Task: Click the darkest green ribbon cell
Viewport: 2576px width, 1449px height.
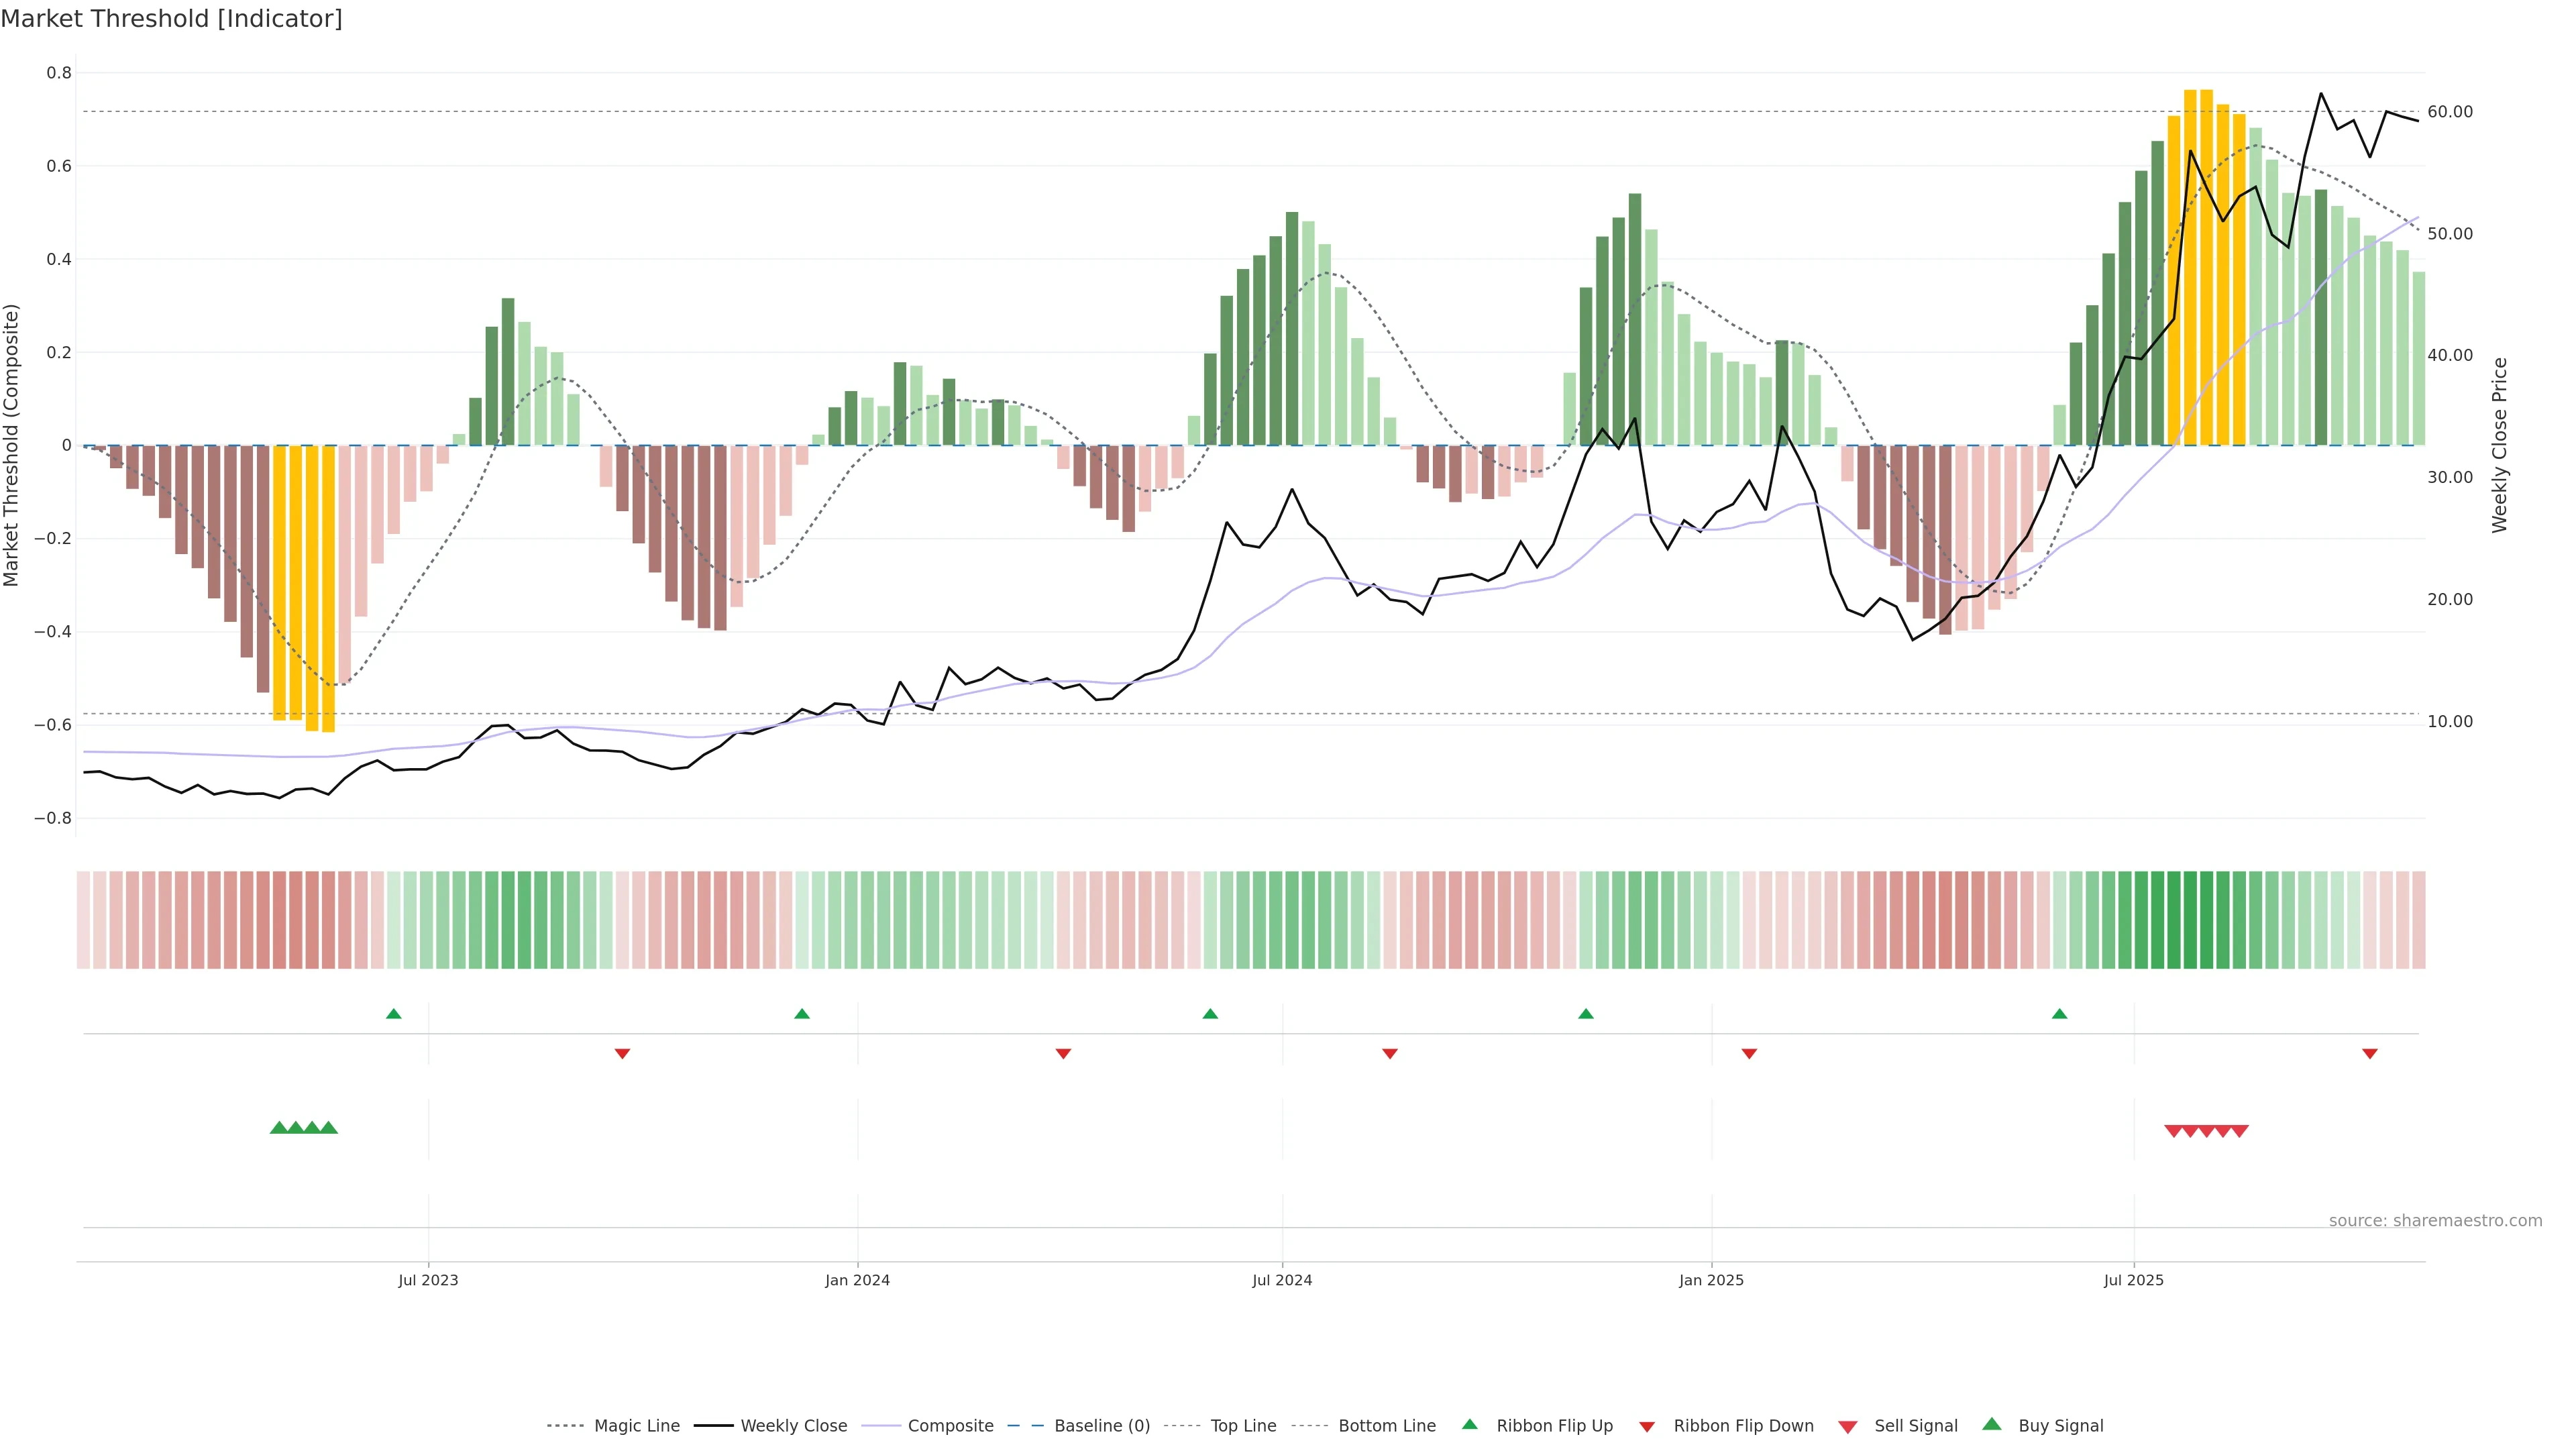Action: click(2190, 920)
